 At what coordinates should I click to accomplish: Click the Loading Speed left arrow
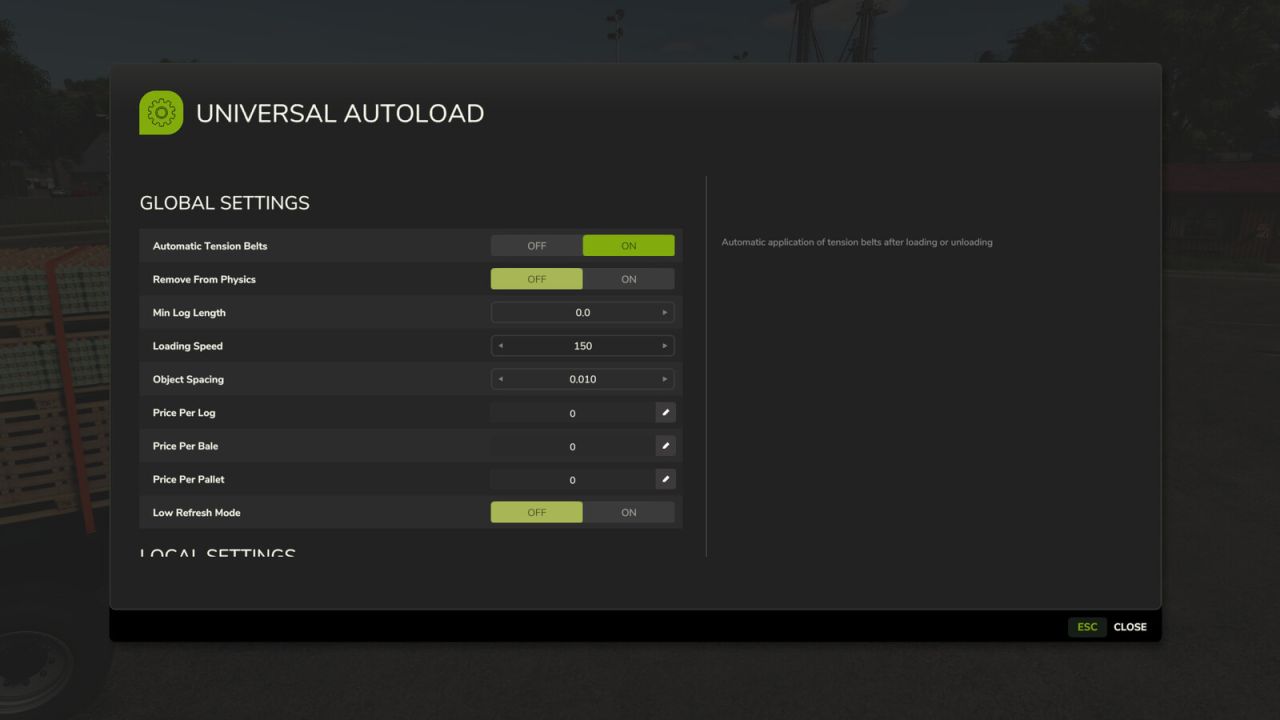point(500,345)
